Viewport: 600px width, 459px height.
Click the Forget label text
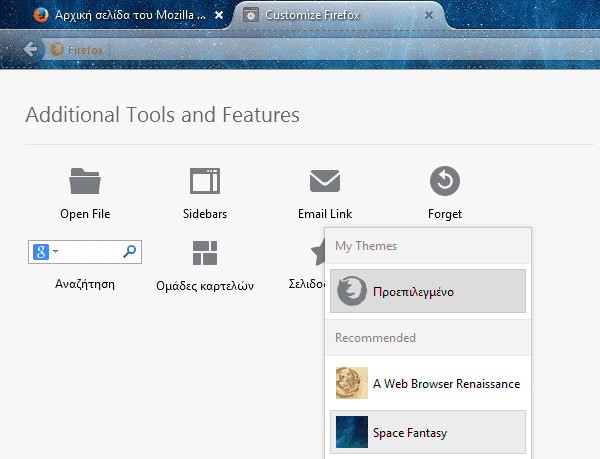tap(445, 214)
